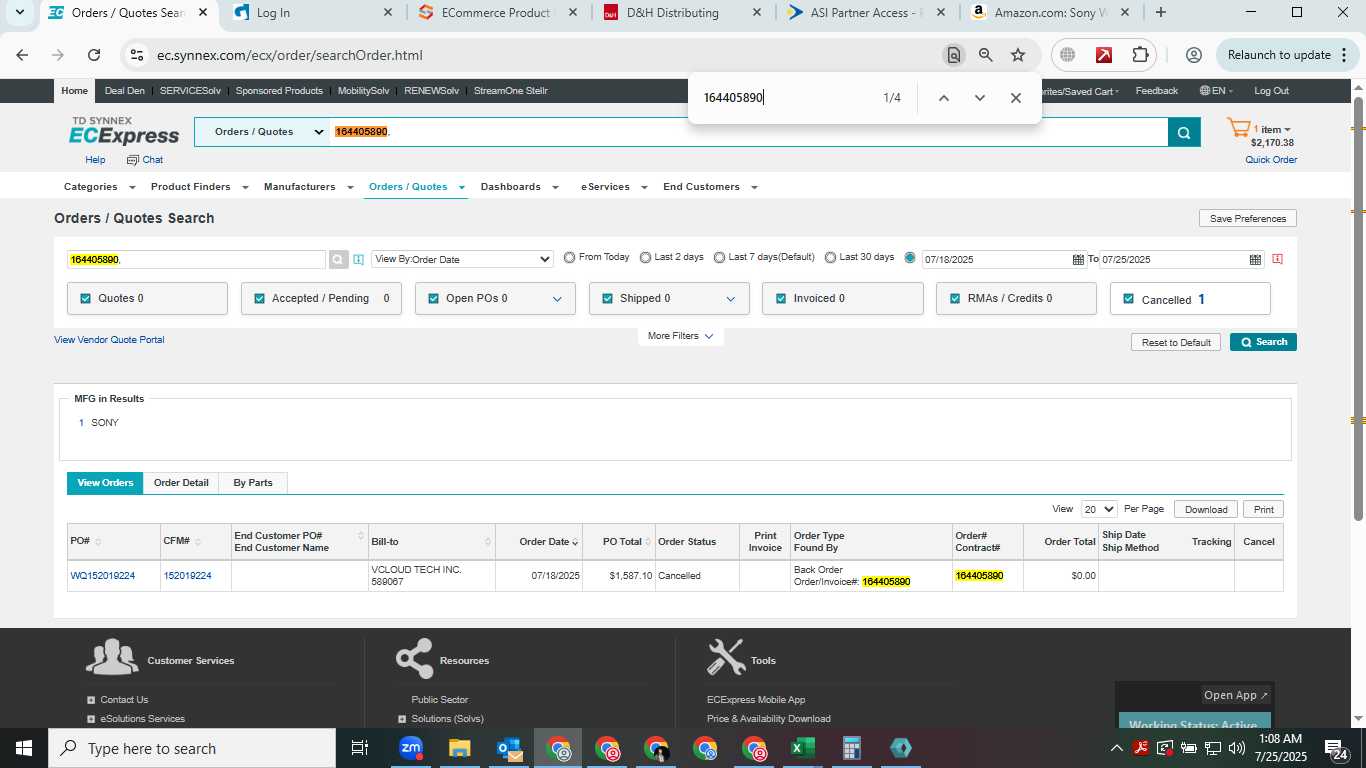
Task: Toggle the Quotes checkbox
Action: (85, 298)
